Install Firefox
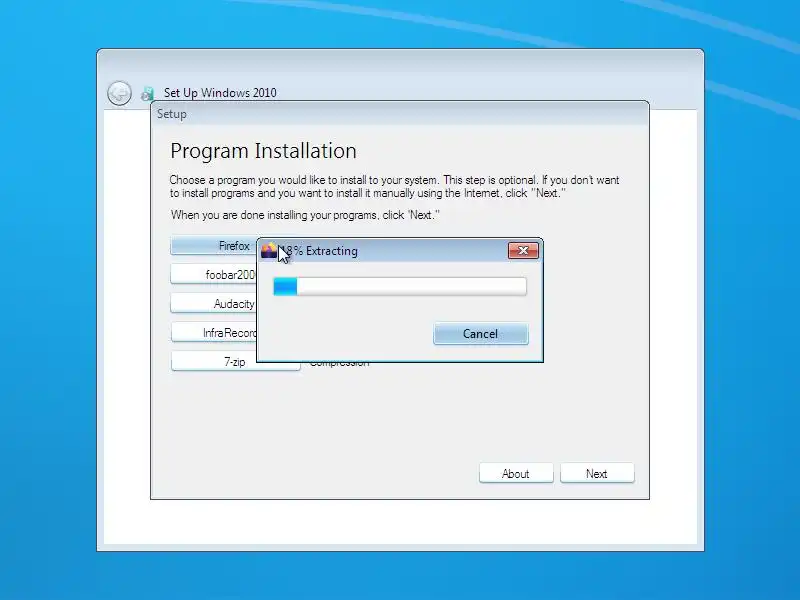Screen dimensions: 800x600 214,246
